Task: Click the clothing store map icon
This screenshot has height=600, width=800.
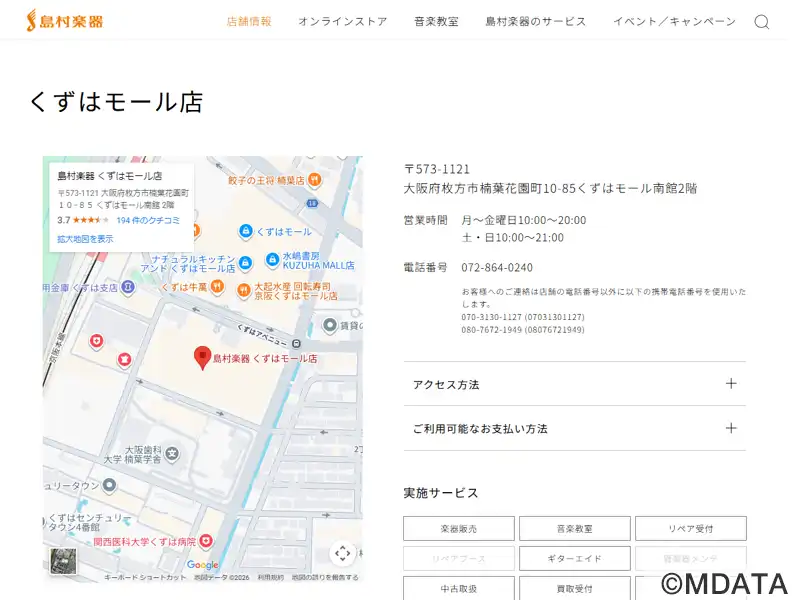Action: pyautogui.click(x=124, y=360)
